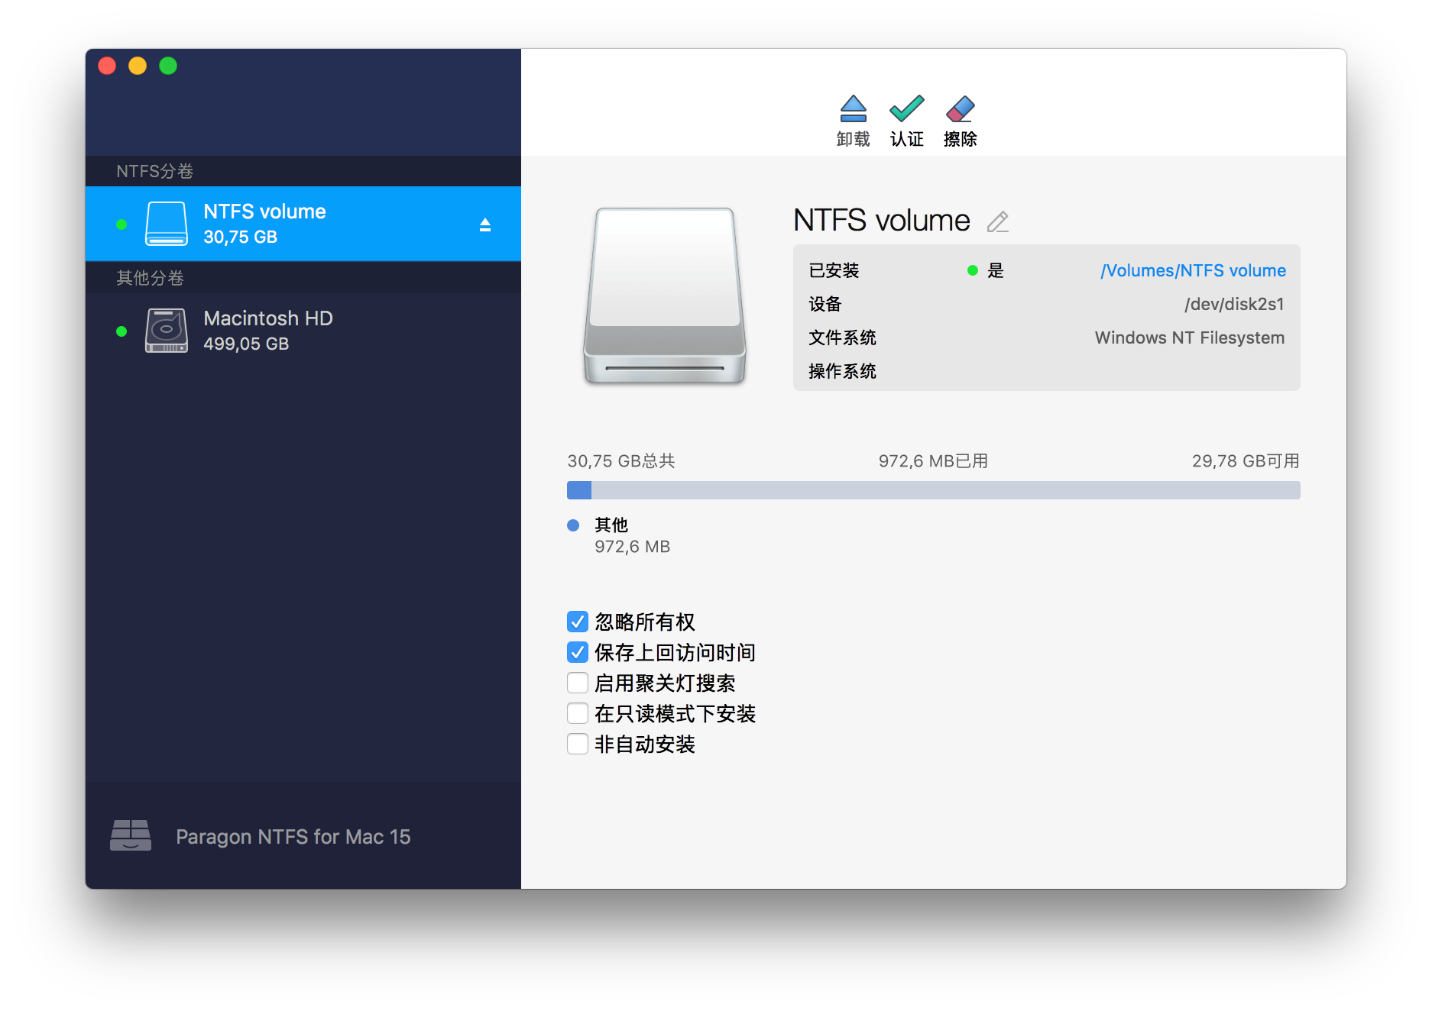Click the drive icon for NTFS volume preview

click(663, 295)
